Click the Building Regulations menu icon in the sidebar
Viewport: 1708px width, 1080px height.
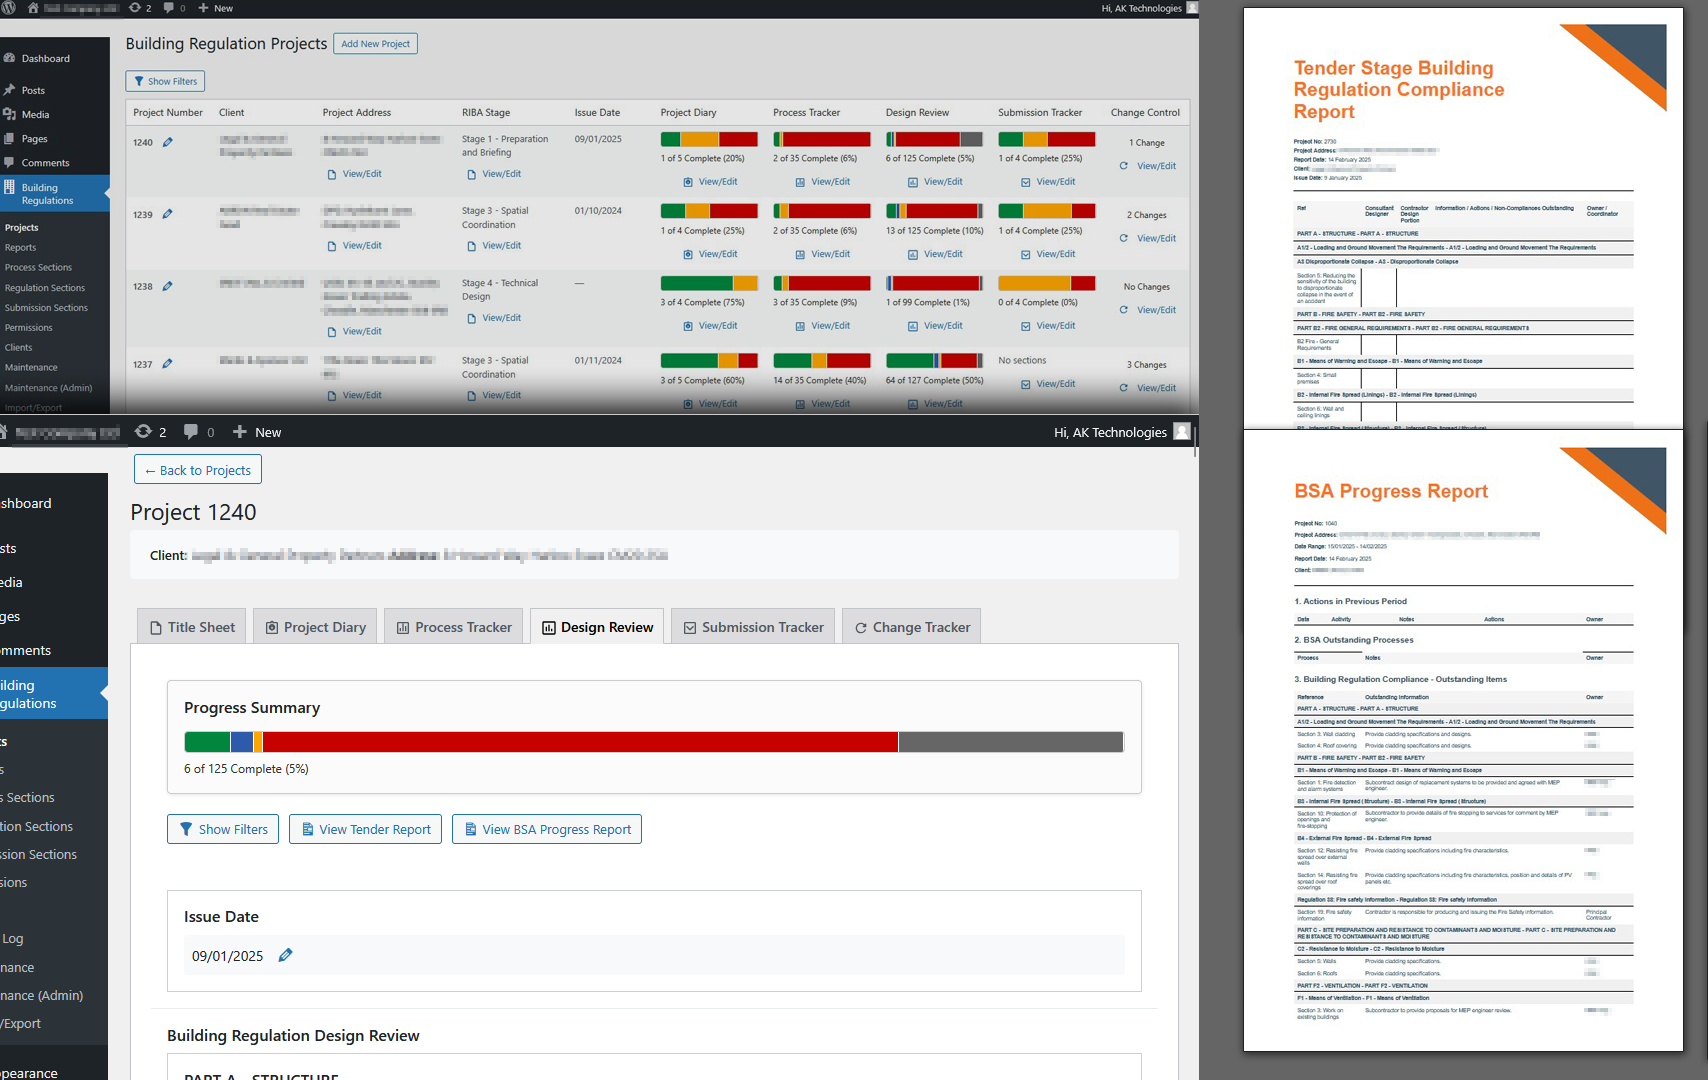coord(9,187)
